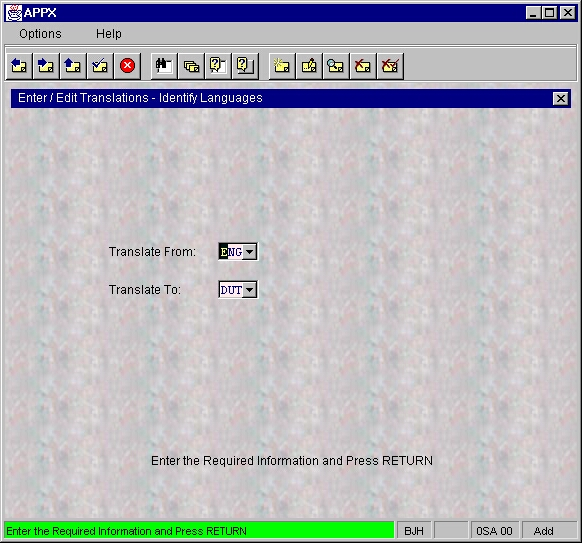Click question mark icon beside stacked windows icon

click(x=218, y=66)
